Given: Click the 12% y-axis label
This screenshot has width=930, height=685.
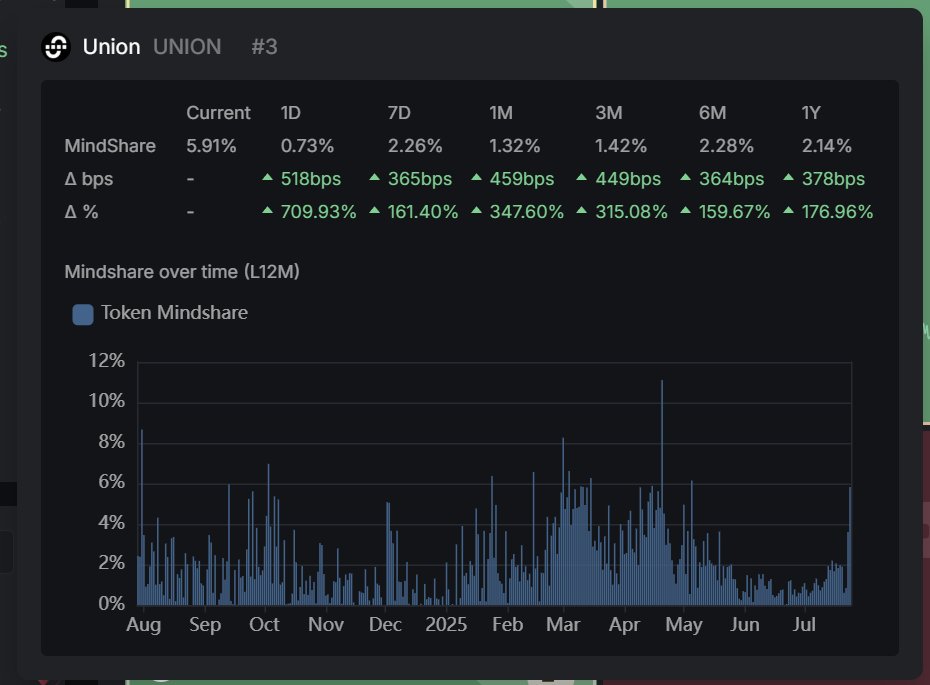Looking at the screenshot, I should [107, 361].
